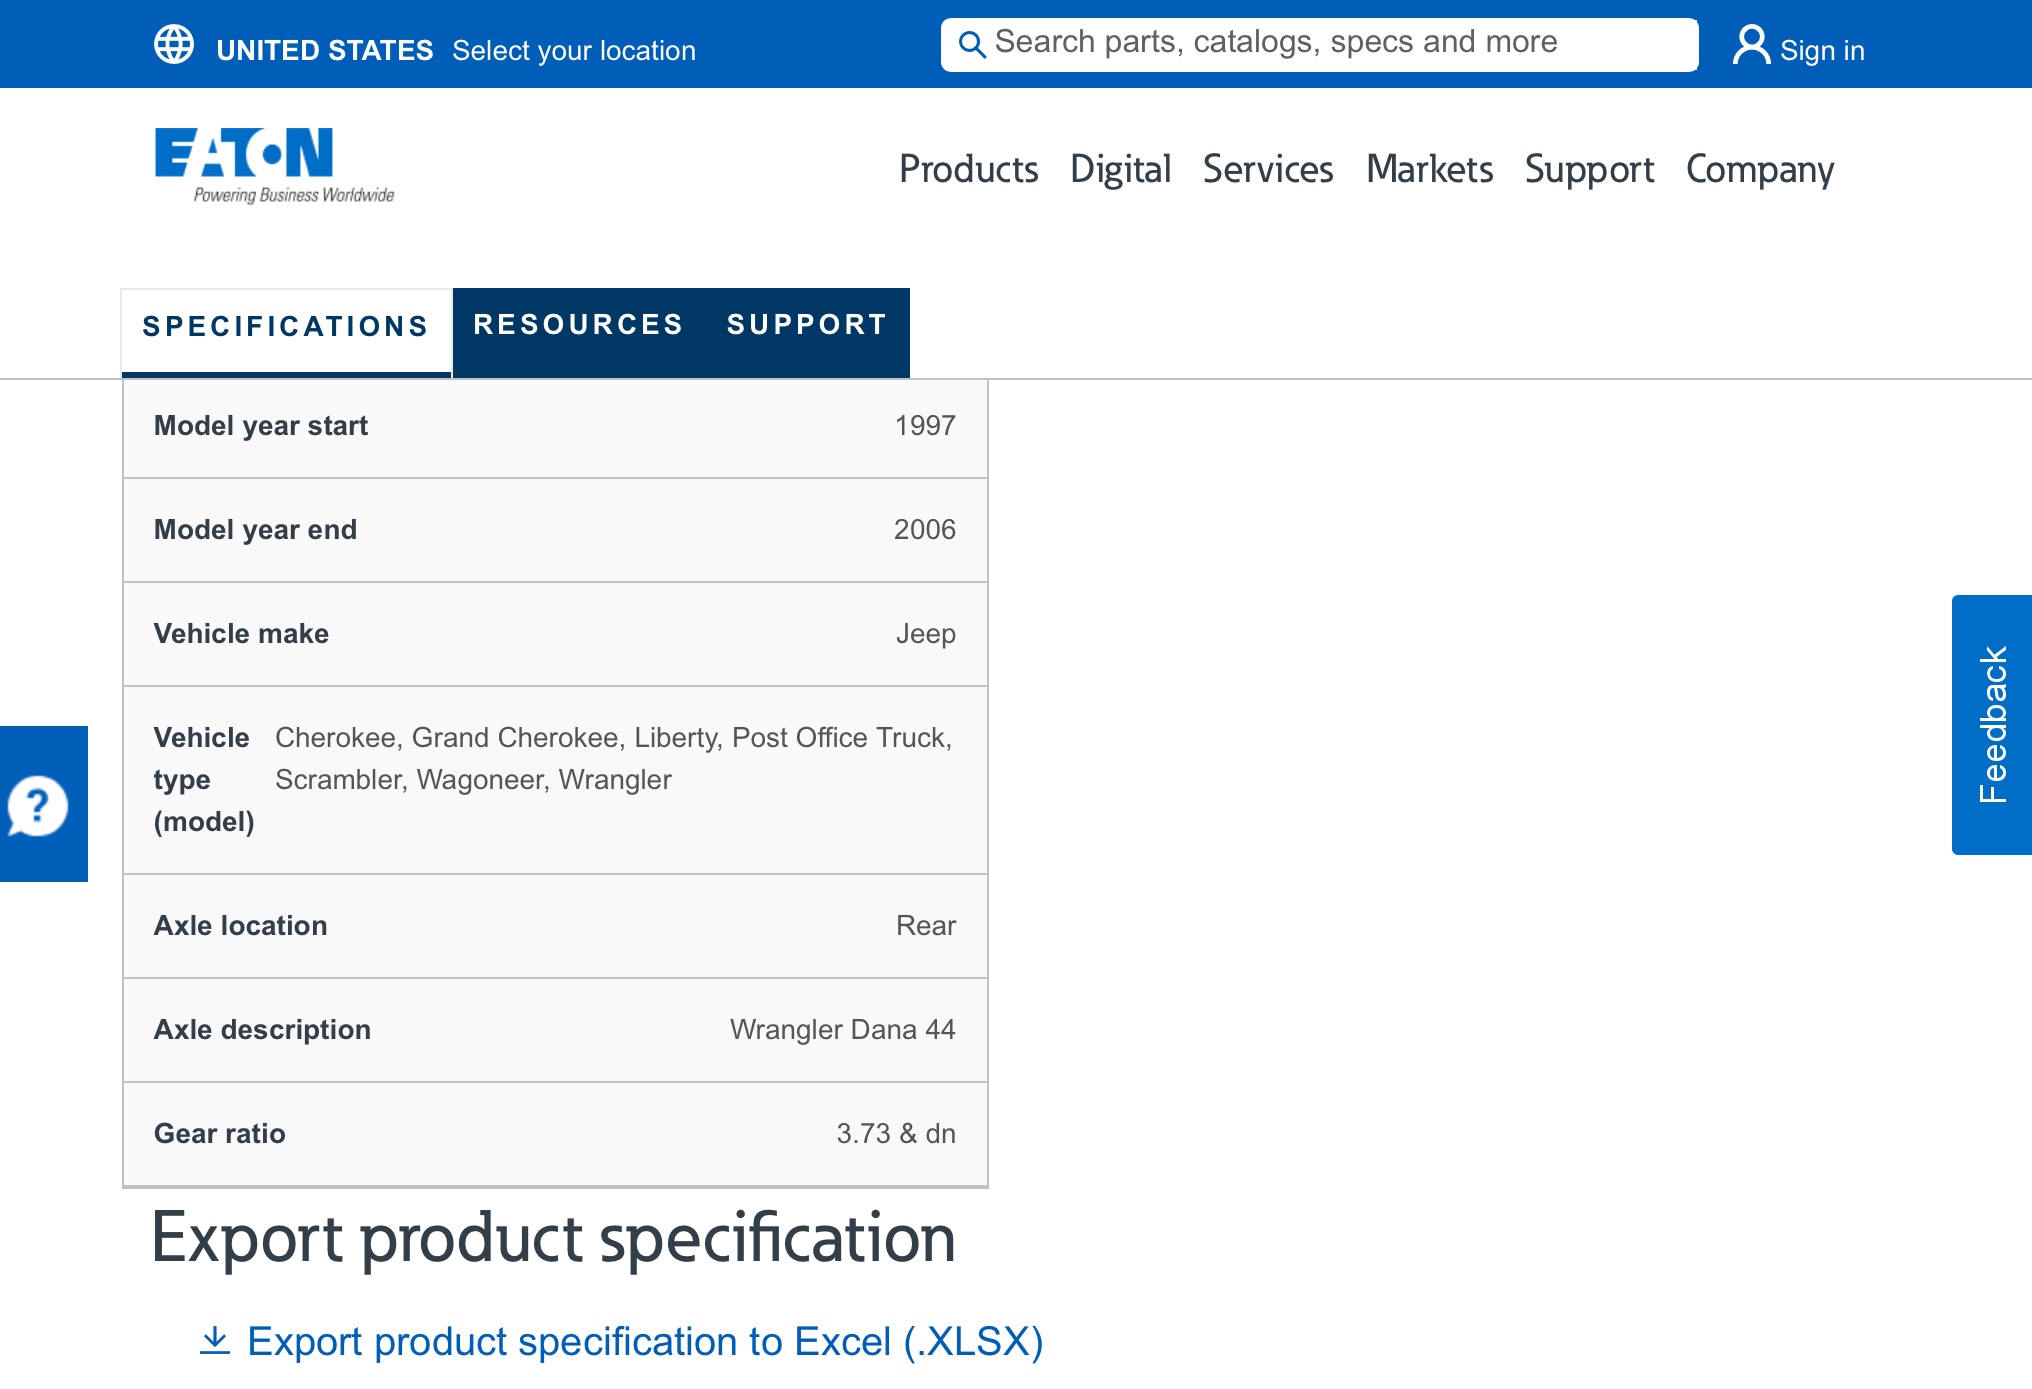The height and width of the screenshot is (1389, 2032).
Task: Open the Digital menu
Action: point(1120,169)
